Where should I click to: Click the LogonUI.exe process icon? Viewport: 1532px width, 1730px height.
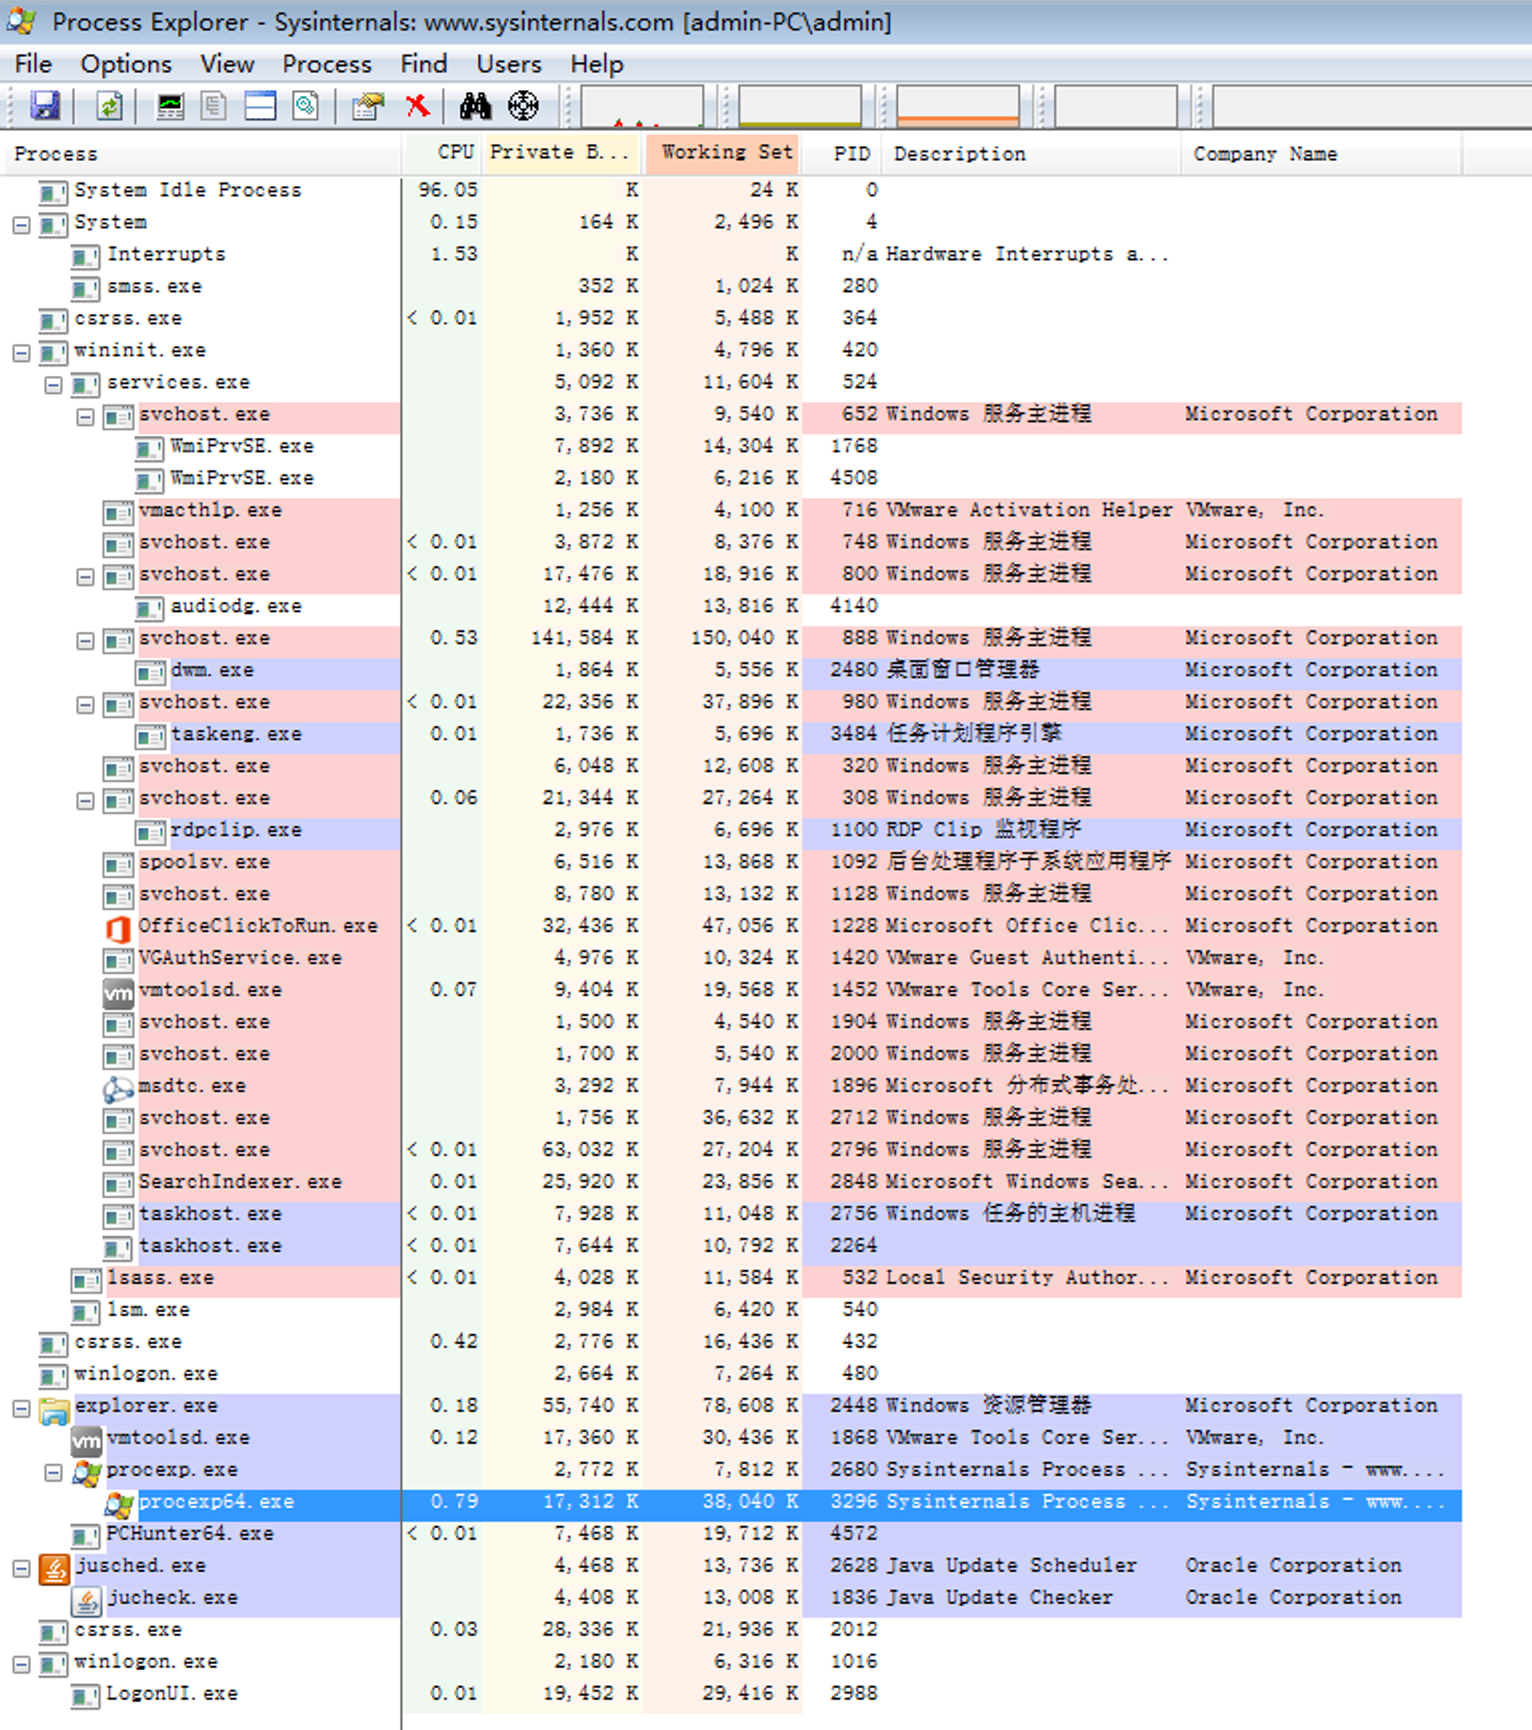coord(86,1696)
